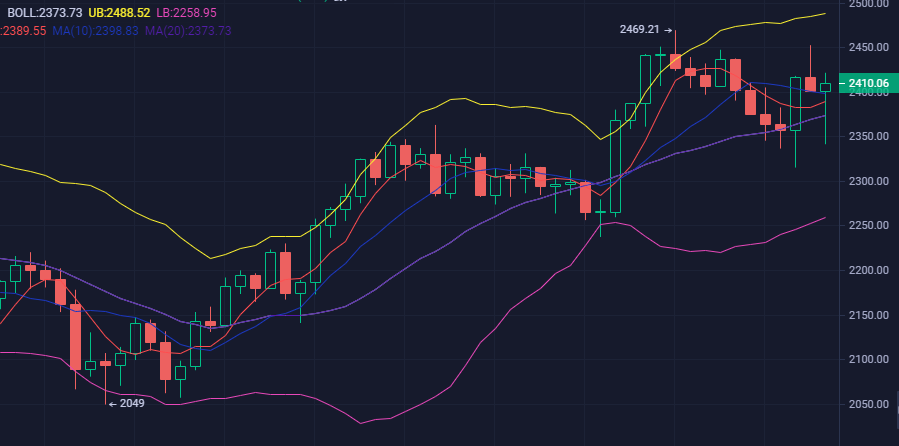Image resolution: width=899 pixels, height=446 pixels.
Task: Click the LB:2258.95 lower band value
Action: pos(186,13)
